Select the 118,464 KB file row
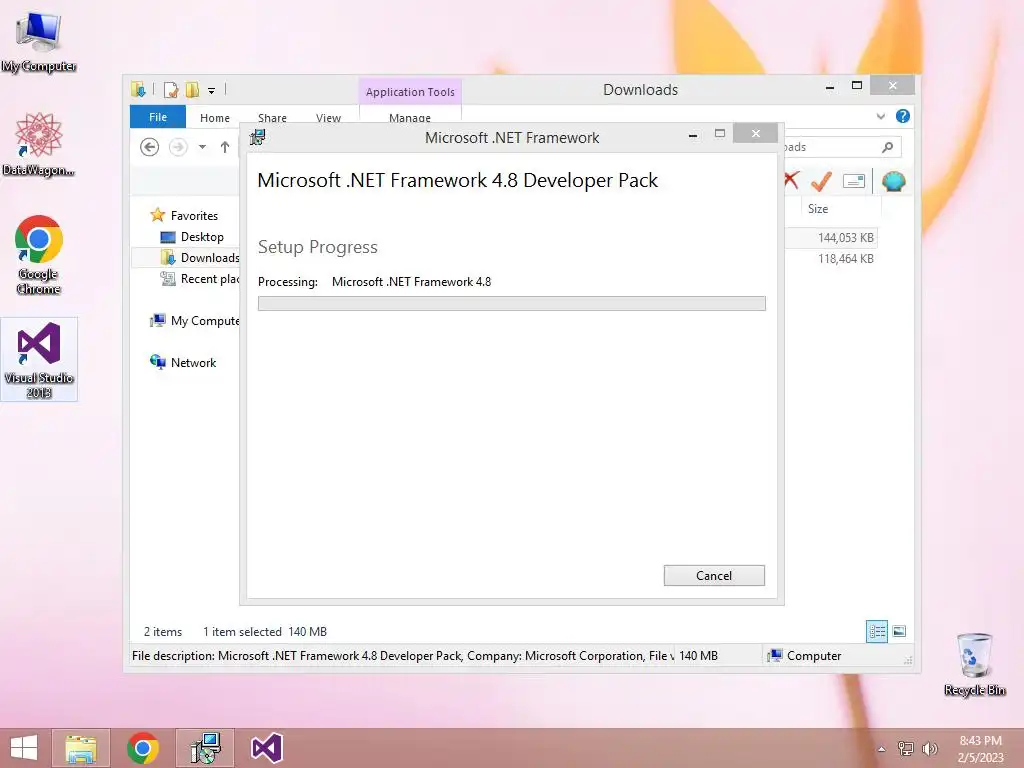Screen dimensions: 1024x768 (831, 259)
